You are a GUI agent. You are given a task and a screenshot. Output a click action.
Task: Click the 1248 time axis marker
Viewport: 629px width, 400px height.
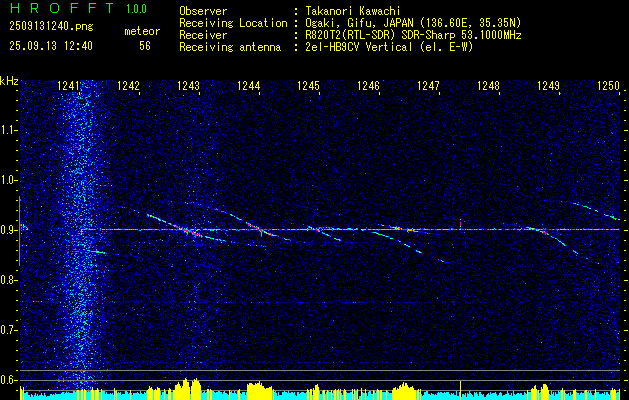(488, 86)
